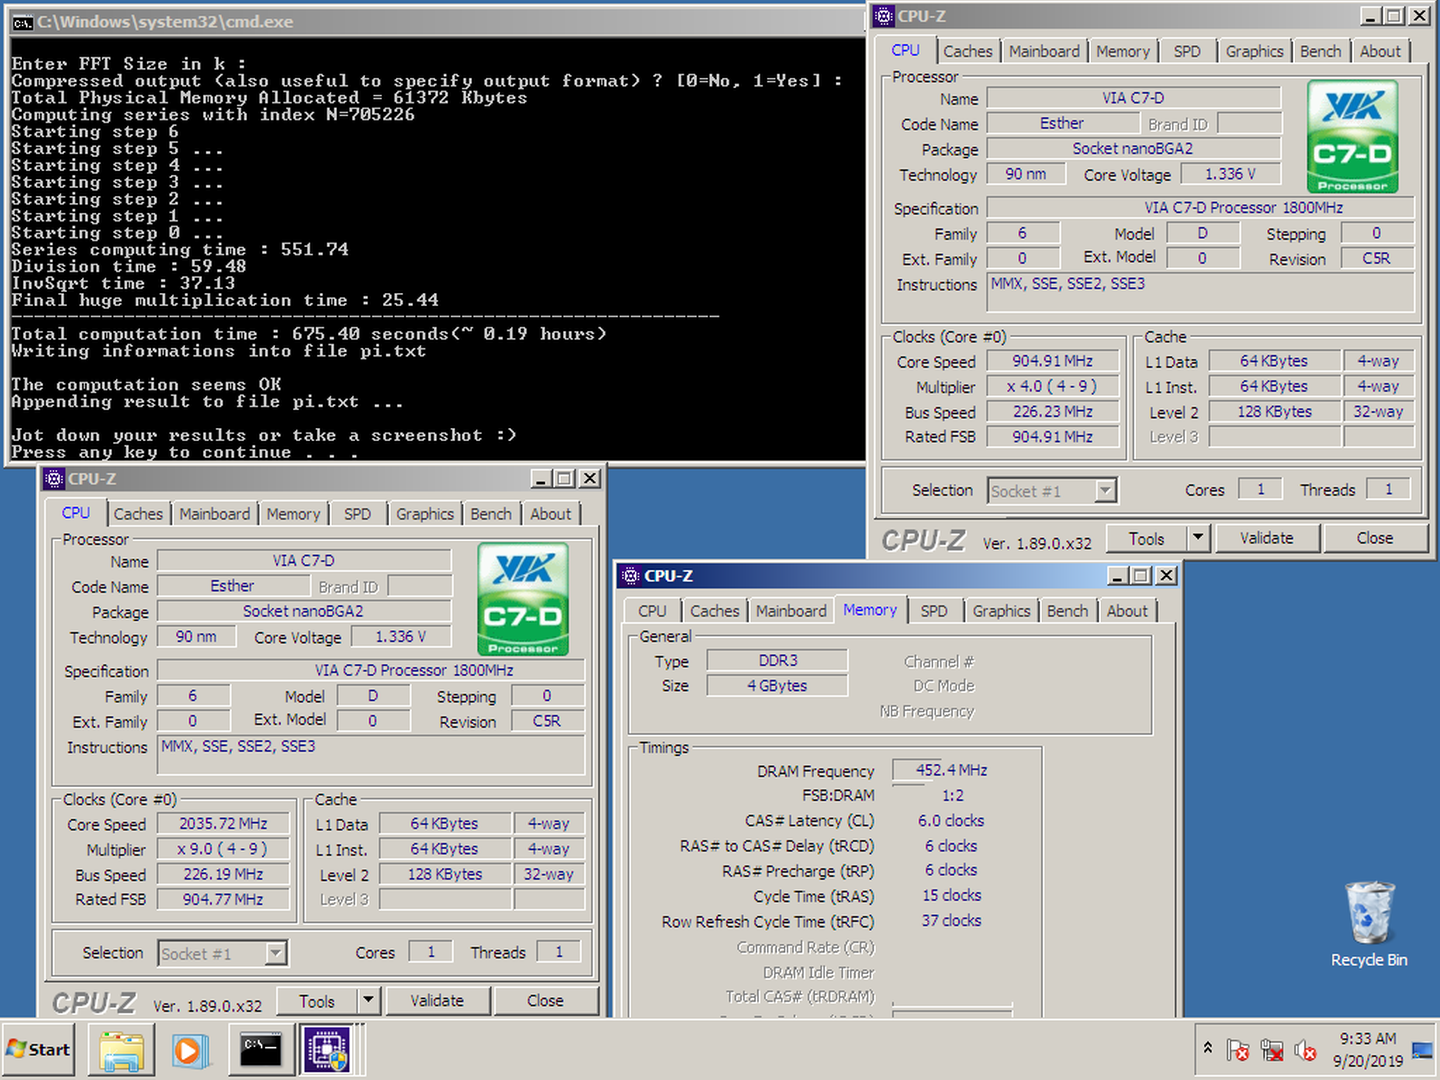Screen dimensions: 1440x1080
Task: Open Graphics tab in top-right CPU-Z
Action: pos(1254,51)
